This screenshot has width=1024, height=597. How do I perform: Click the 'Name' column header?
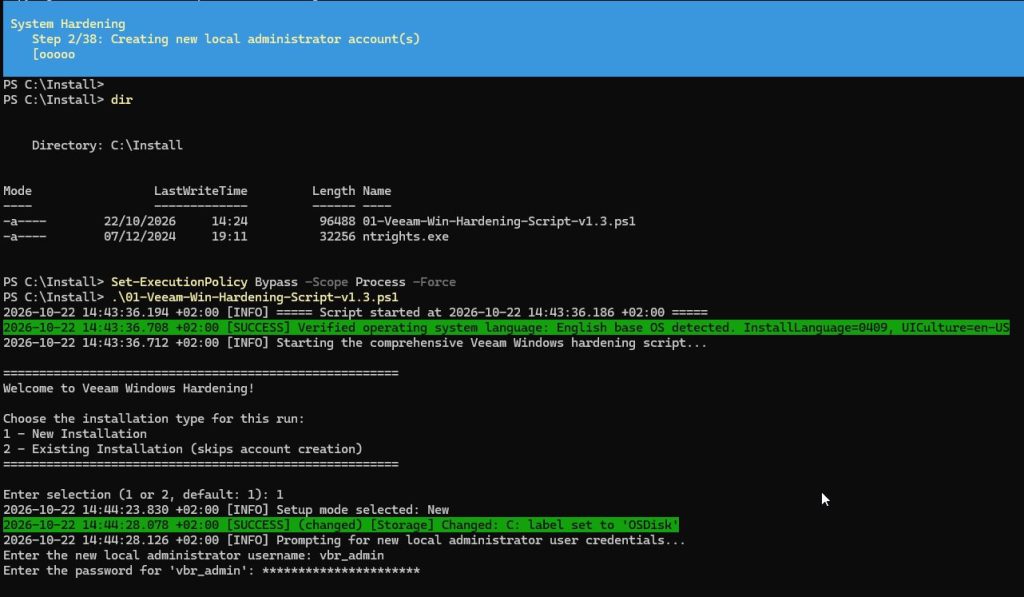click(377, 191)
